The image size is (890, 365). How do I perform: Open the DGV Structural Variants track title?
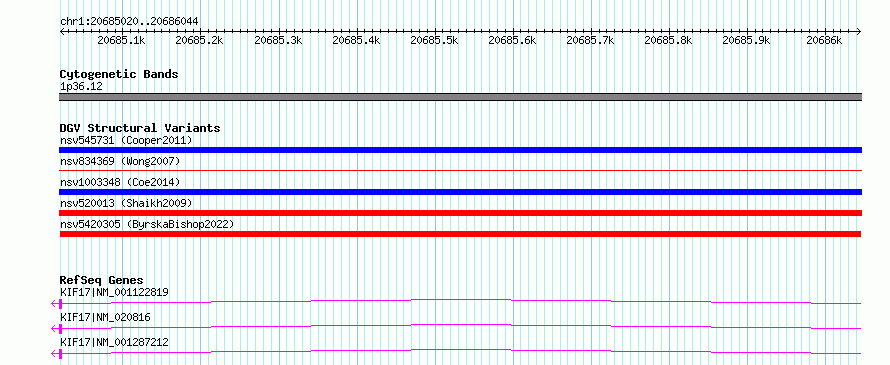[x=140, y=128]
